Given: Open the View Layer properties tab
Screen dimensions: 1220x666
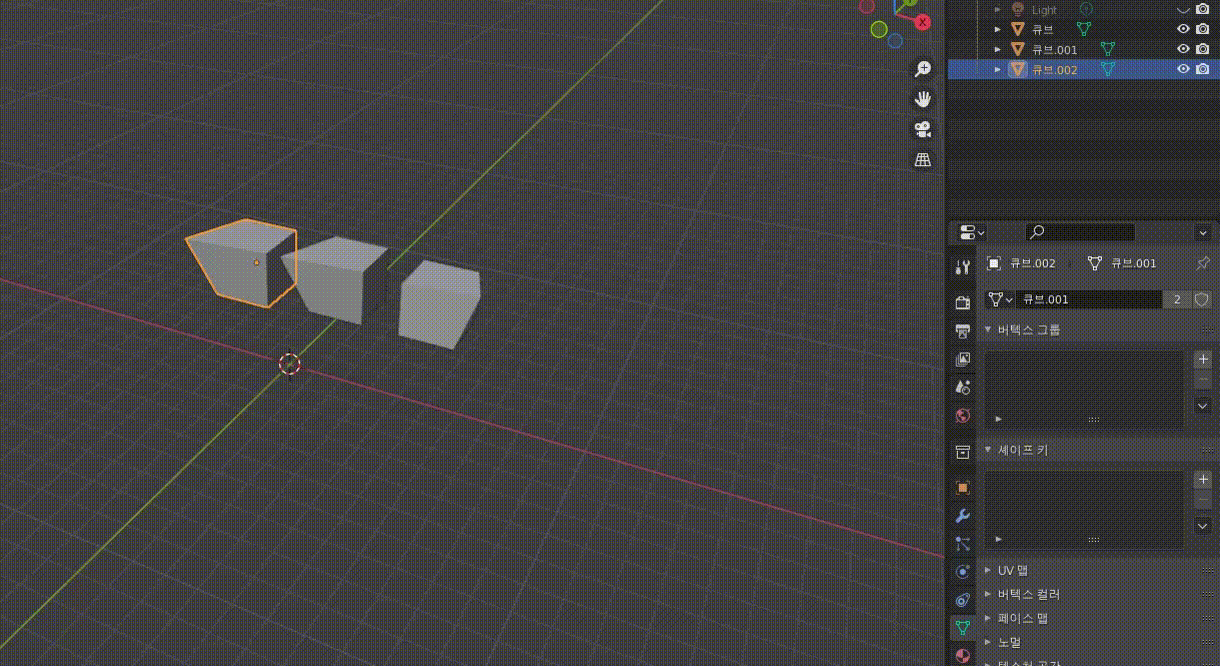Looking at the screenshot, I should 963,359.
